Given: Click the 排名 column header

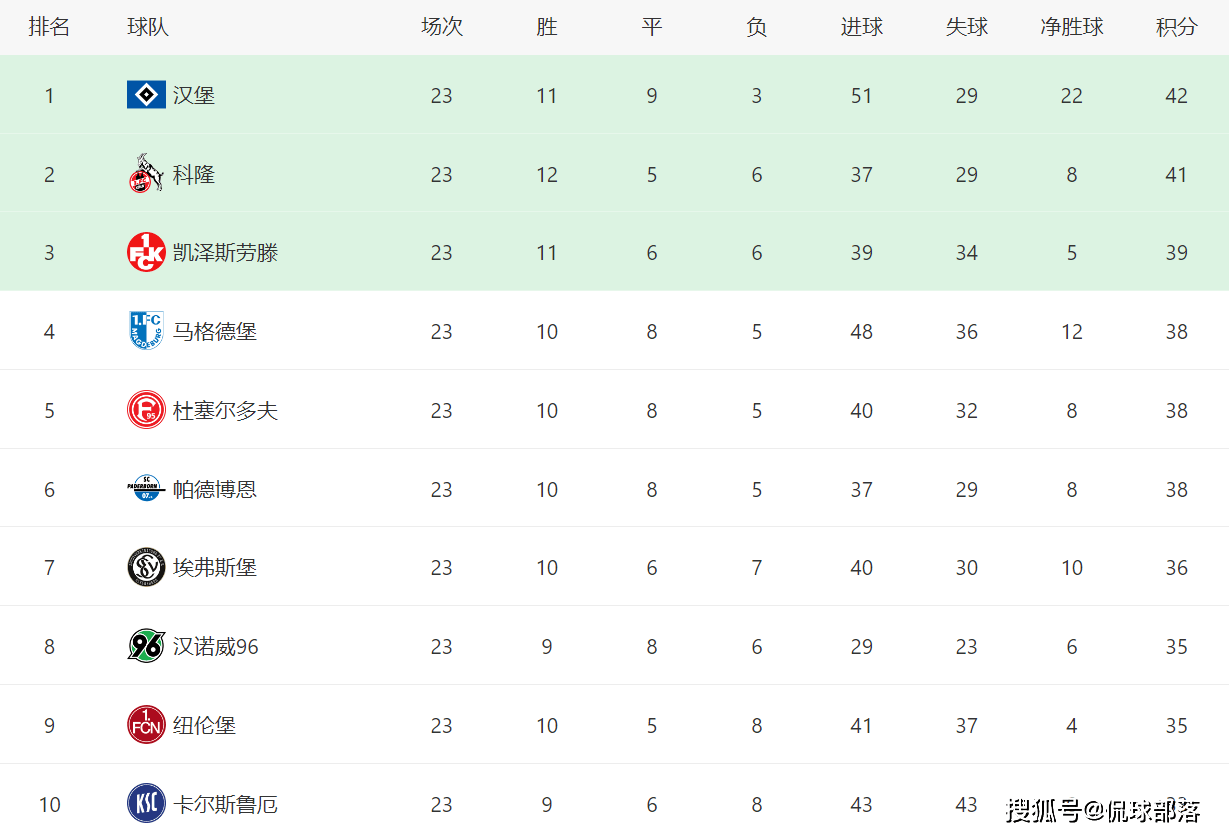Looking at the screenshot, I should tap(49, 27).
